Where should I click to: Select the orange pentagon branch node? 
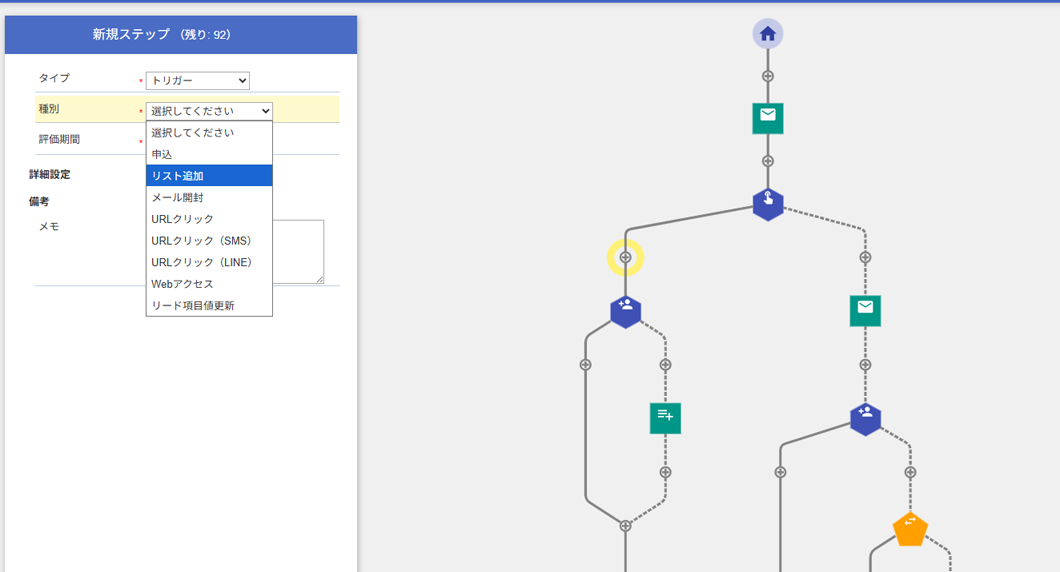pos(909,529)
